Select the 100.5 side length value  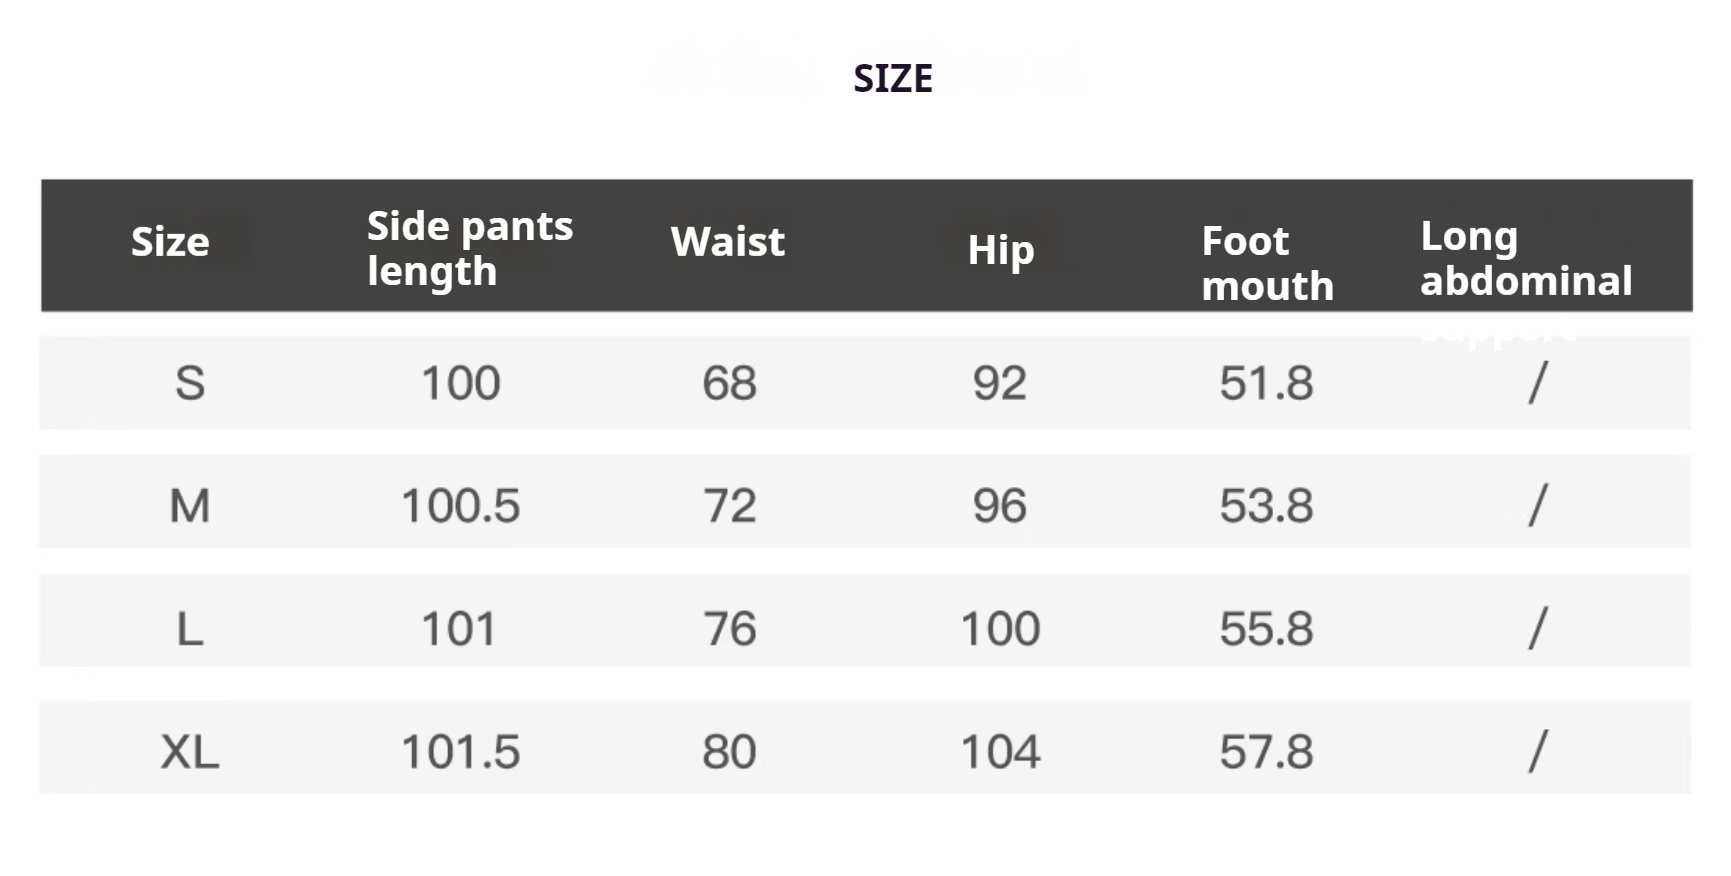tap(461, 506)
